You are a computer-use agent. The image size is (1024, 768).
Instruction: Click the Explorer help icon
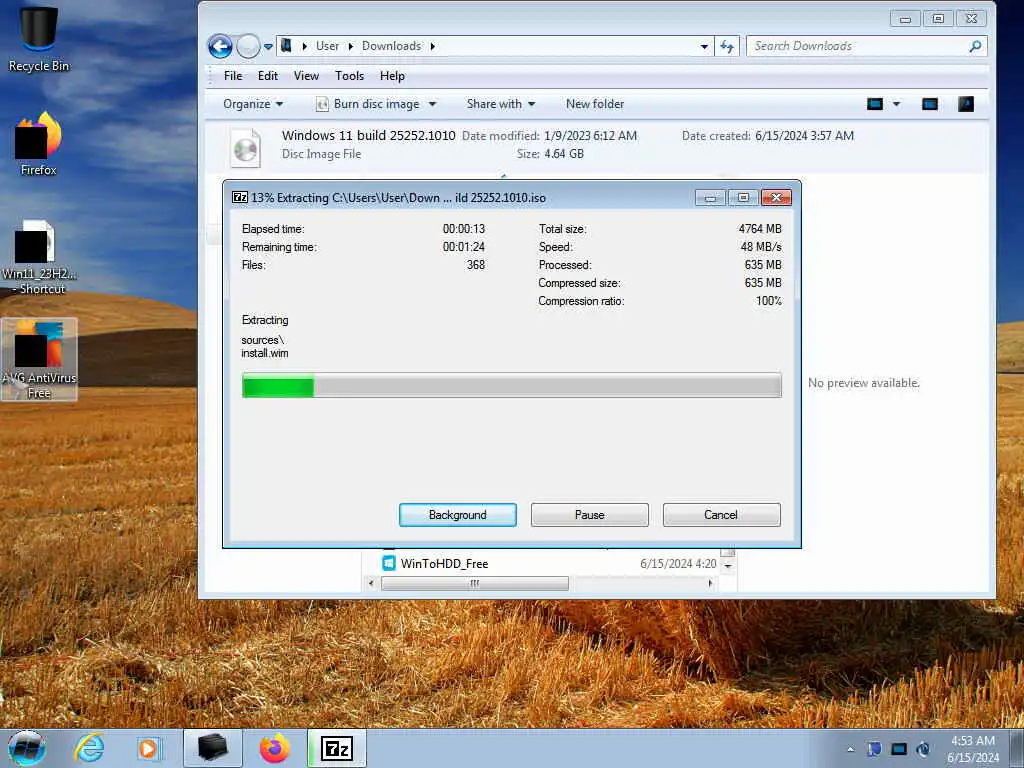click(966, 104)
